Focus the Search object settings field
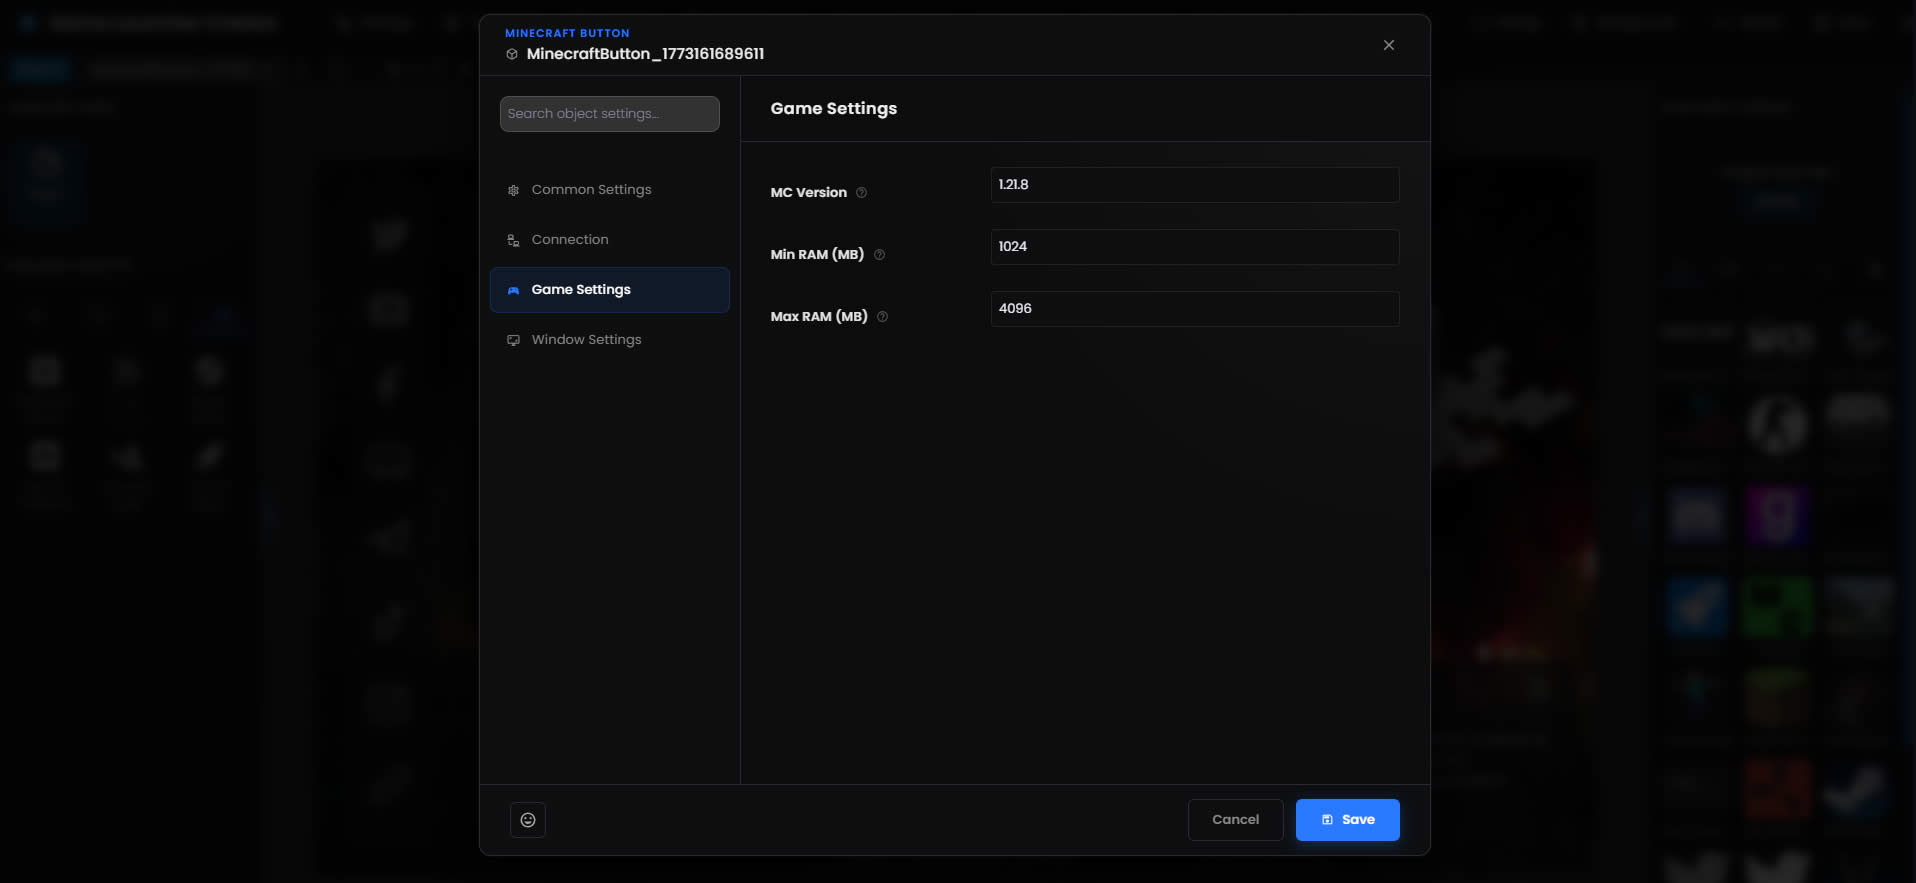Screen dimensions: 1916x883 pos(609,114)
